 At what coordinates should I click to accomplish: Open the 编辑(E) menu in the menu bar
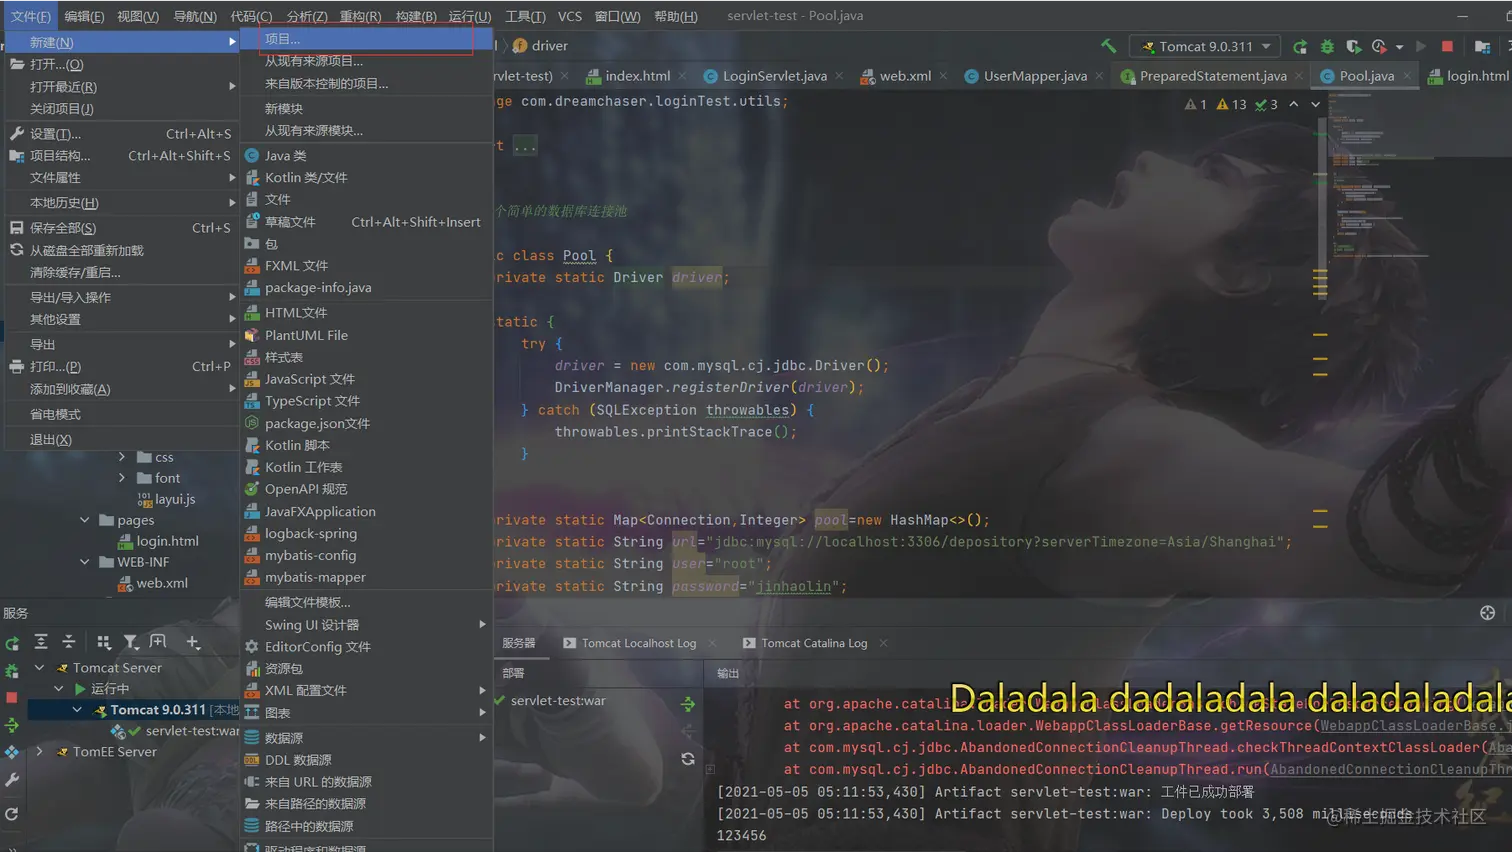(84, 16)
